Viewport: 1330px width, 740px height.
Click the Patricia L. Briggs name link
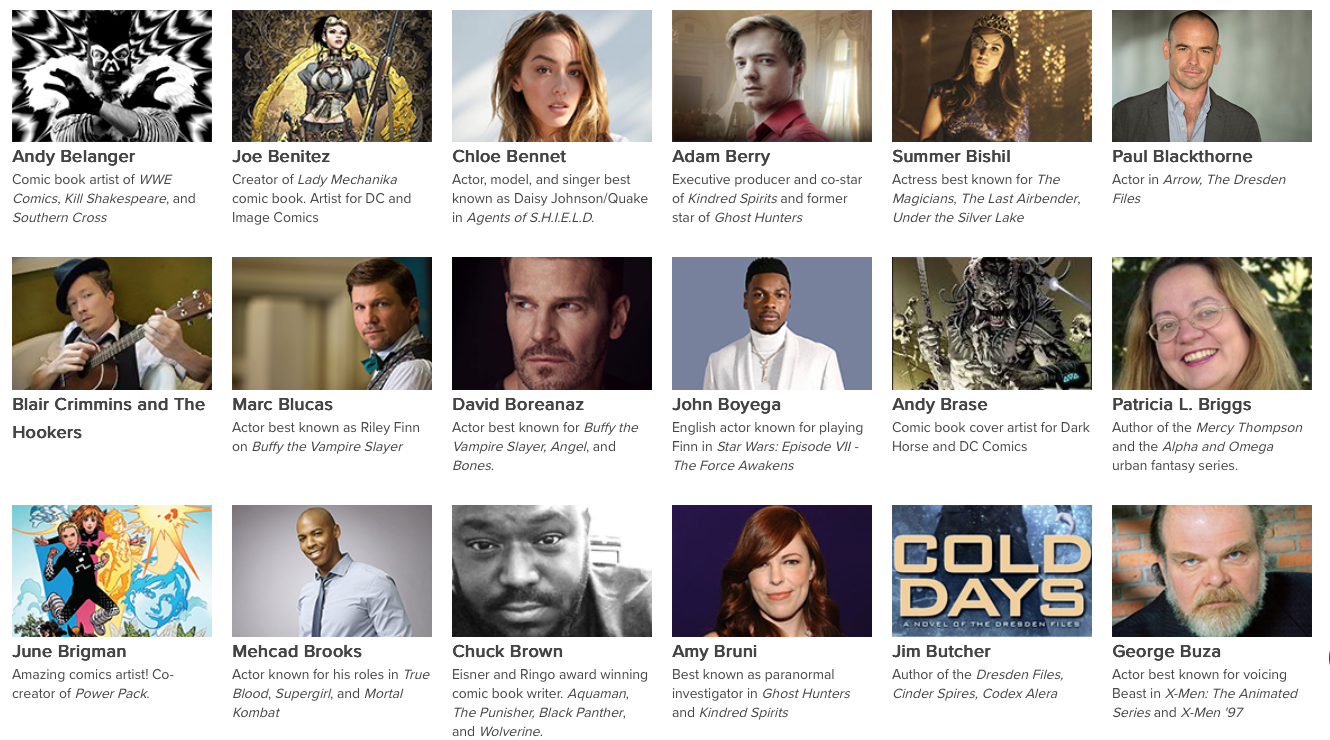(x=1182, y=404)
